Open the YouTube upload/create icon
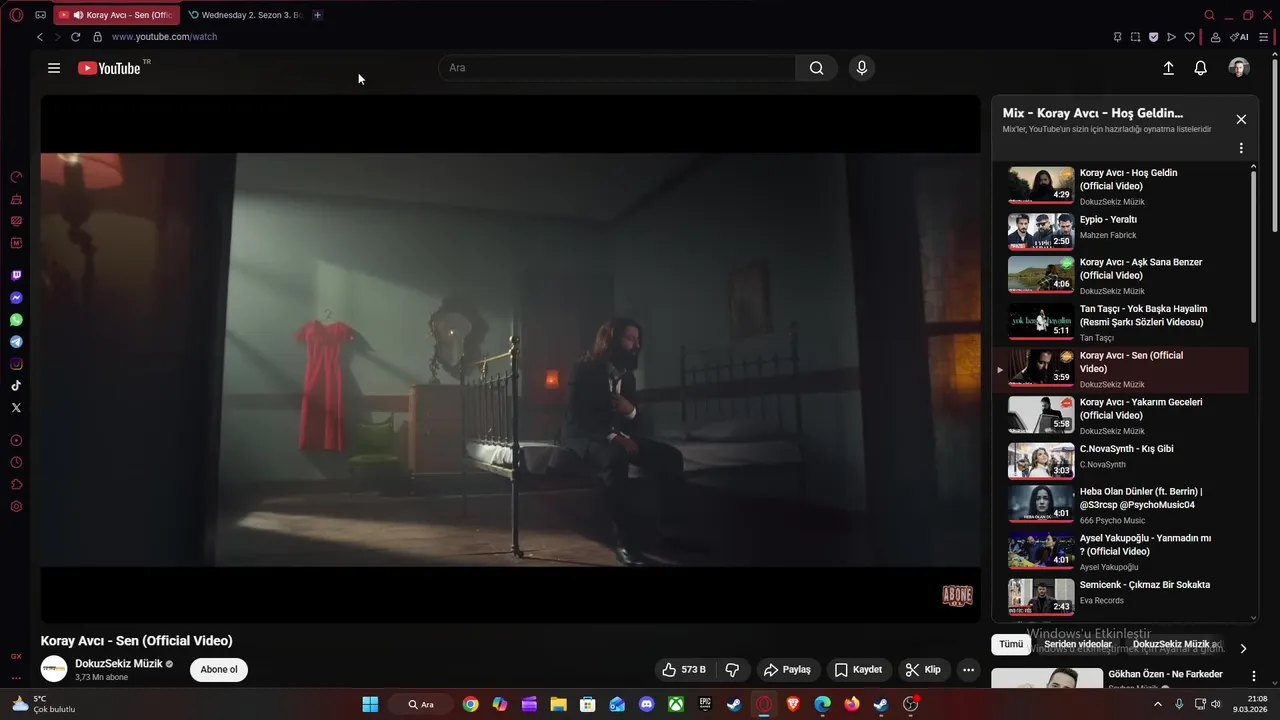Viewport: 1280px width, 720px height. point(1168,68)
